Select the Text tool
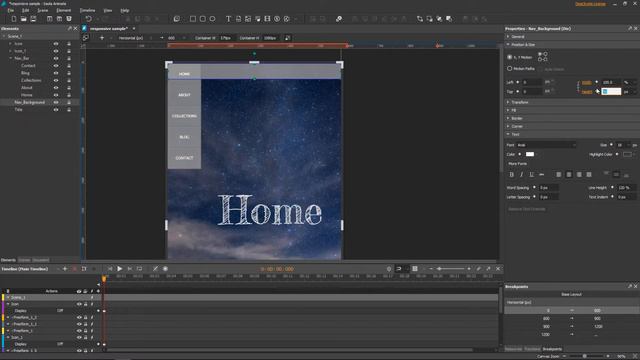Image resolution: width=640 pixels, height=360 pixels. (229, 19)
